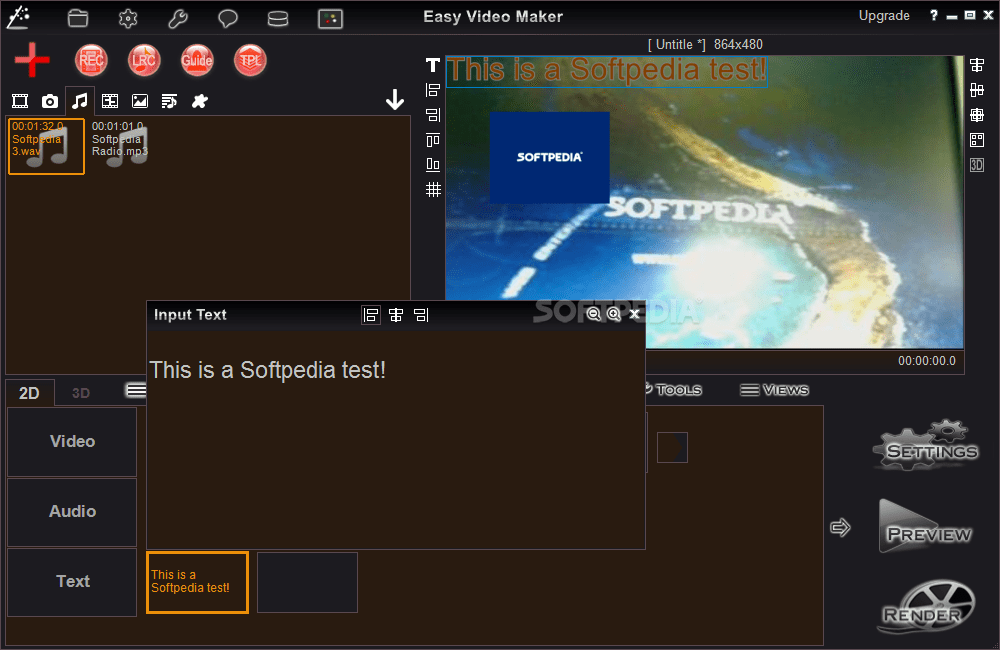
Task: Open the Guide tool
Action: pyautogui.click(x=197, y=60)
